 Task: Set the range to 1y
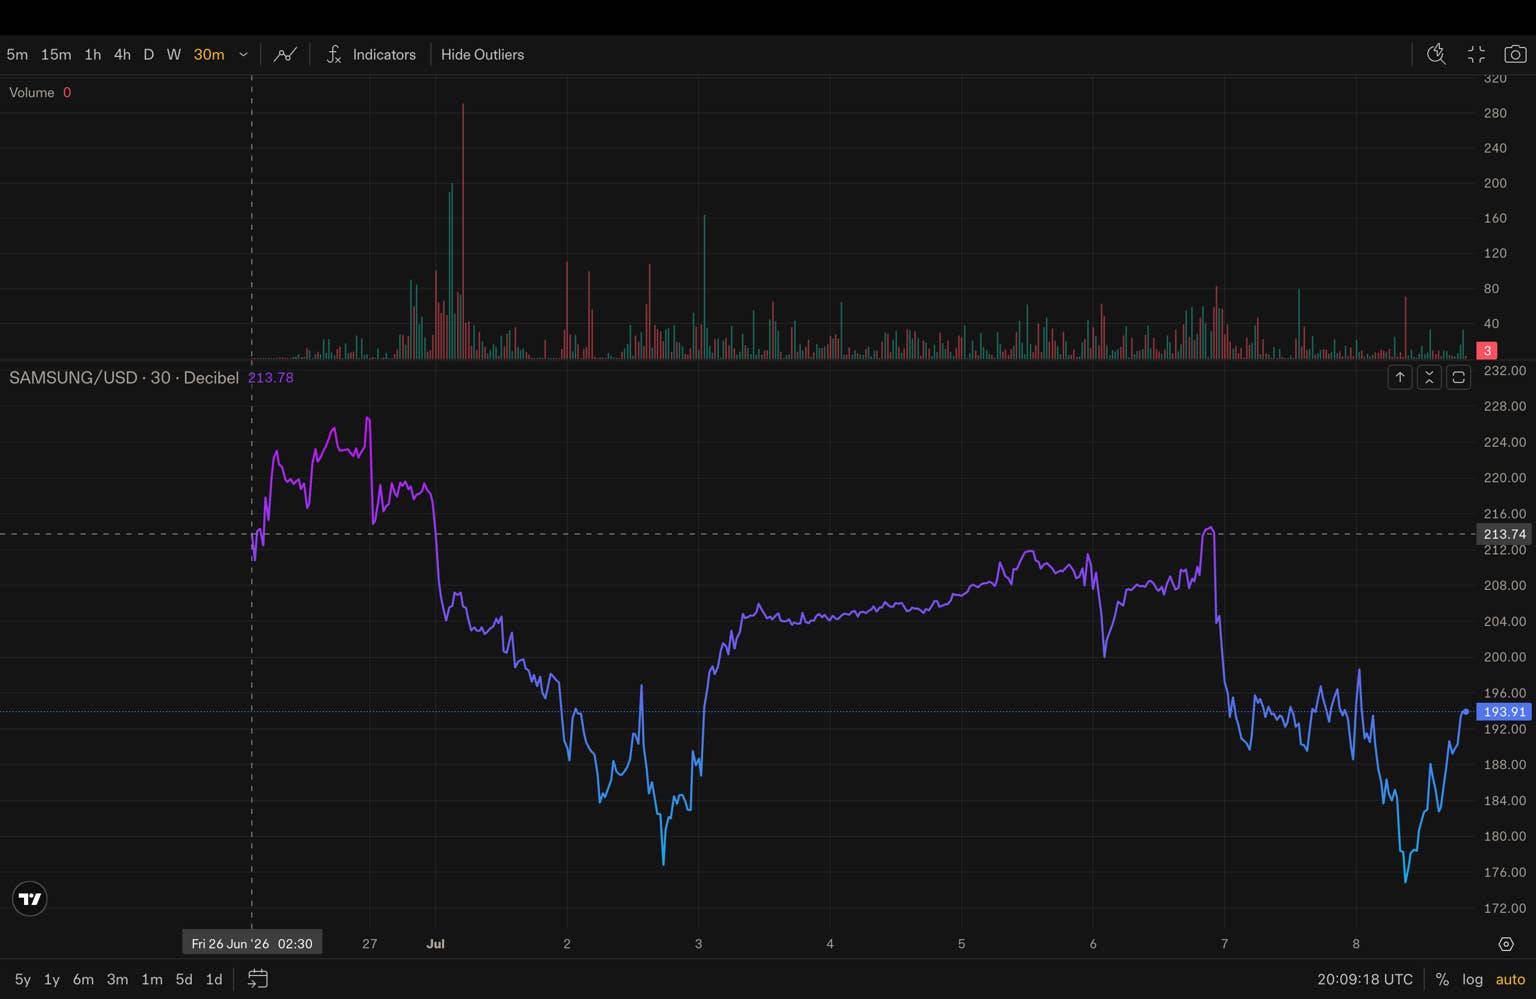point(52,980)
